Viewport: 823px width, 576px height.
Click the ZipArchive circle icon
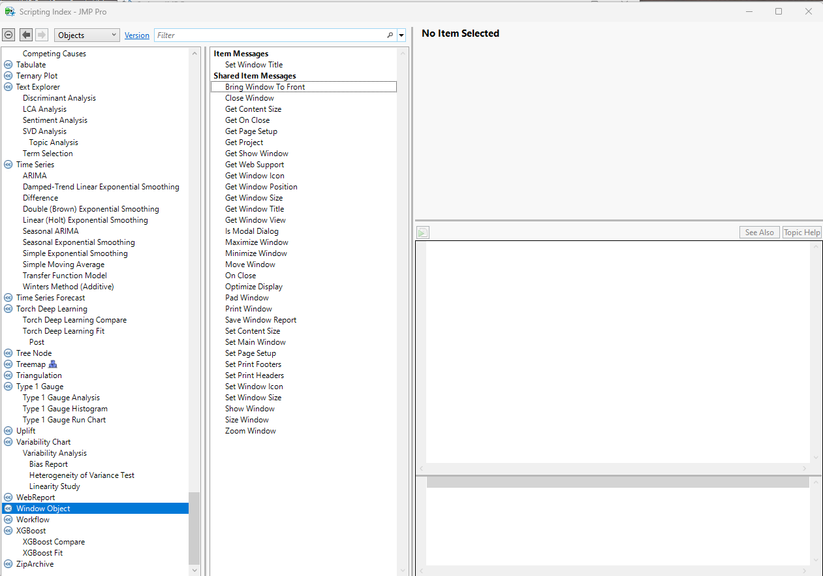(8, 564)
